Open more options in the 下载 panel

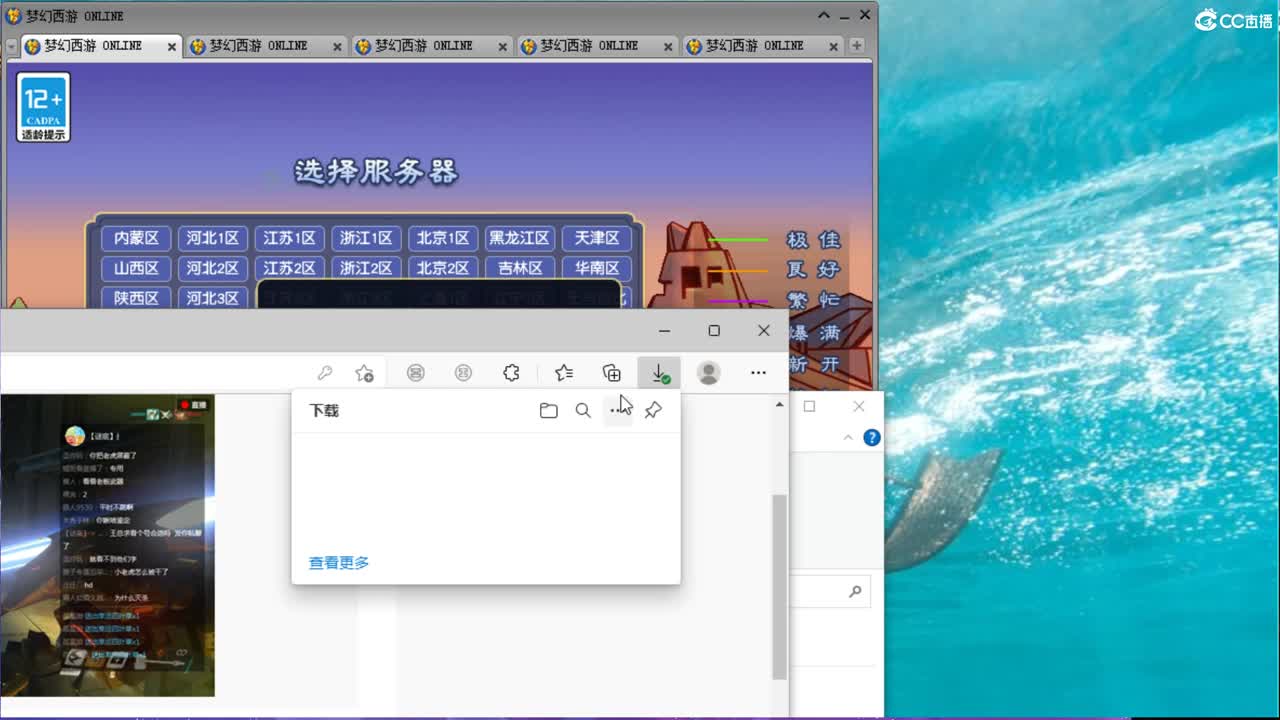(x=618, y=411)
